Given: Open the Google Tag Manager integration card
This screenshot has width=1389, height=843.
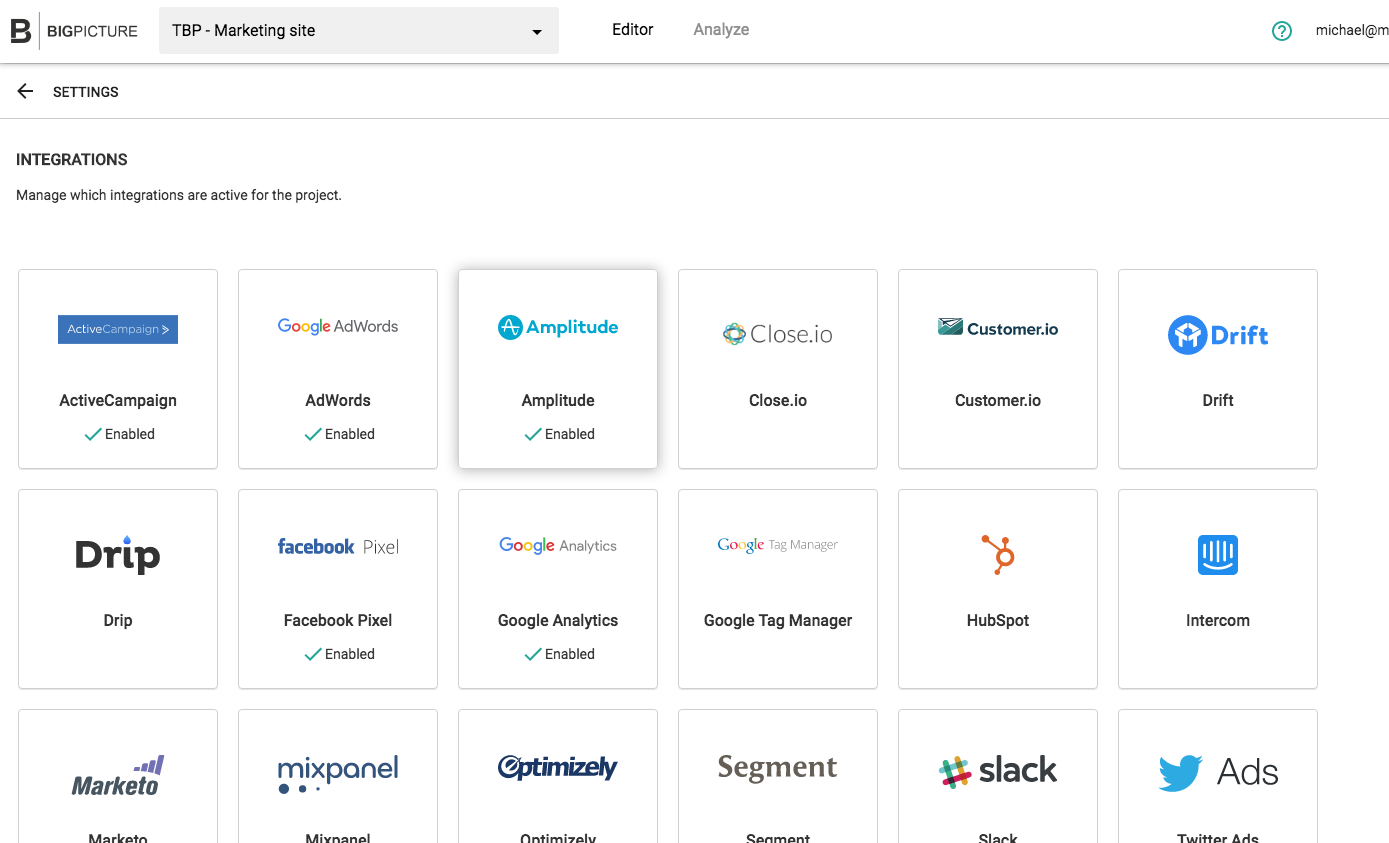Looking at the screenshot, I should click(778, 589).
